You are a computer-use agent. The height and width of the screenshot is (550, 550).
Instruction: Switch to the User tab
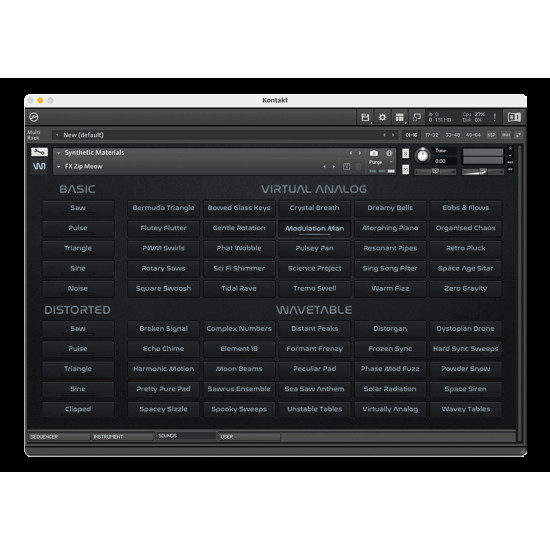(x=249, y=437)
